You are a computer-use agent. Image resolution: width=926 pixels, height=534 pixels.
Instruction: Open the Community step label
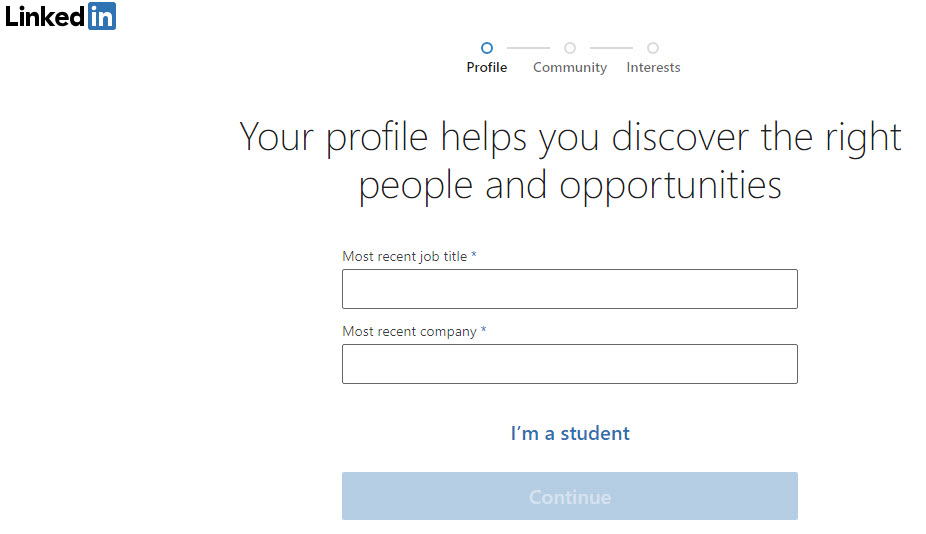tap(570, 68)
